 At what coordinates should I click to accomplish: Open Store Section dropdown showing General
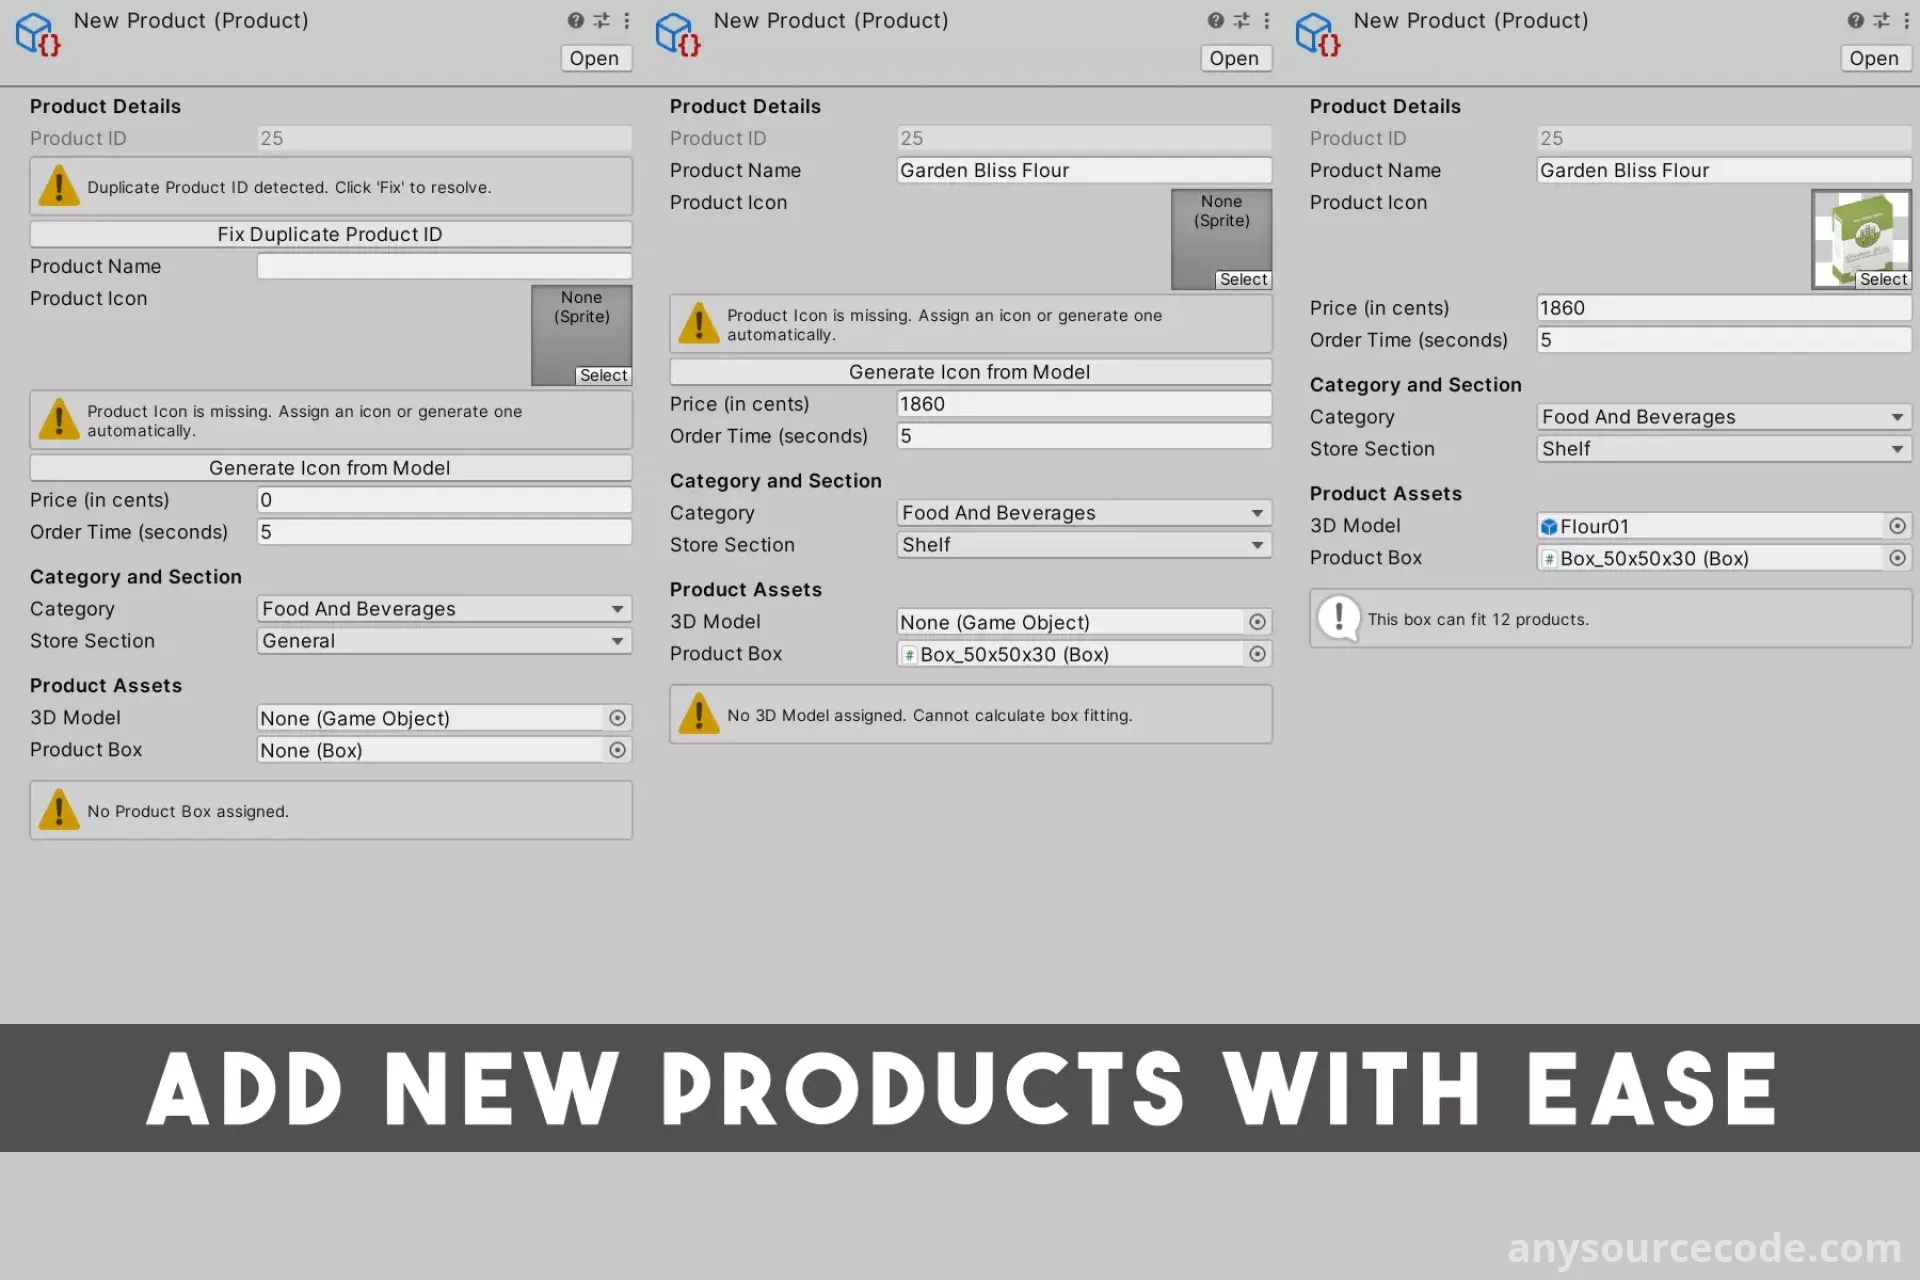coord(444,641)
